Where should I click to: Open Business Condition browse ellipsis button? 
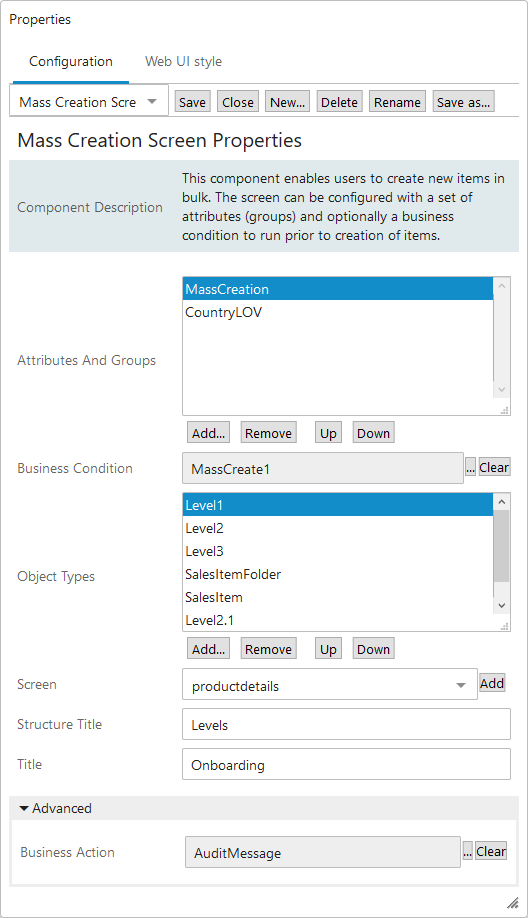click(x=470, y=468)
